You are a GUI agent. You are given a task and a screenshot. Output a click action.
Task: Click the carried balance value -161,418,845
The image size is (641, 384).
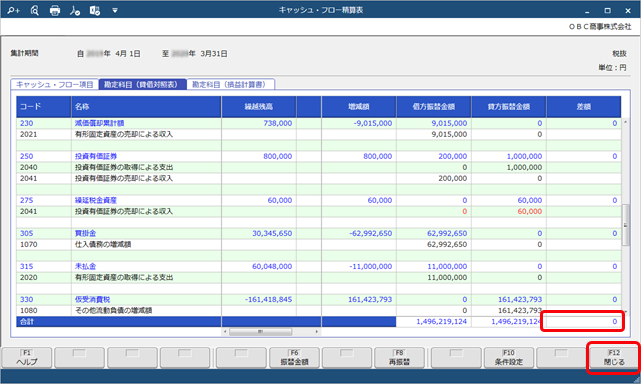pyautogui.click(x=269, y=300)
